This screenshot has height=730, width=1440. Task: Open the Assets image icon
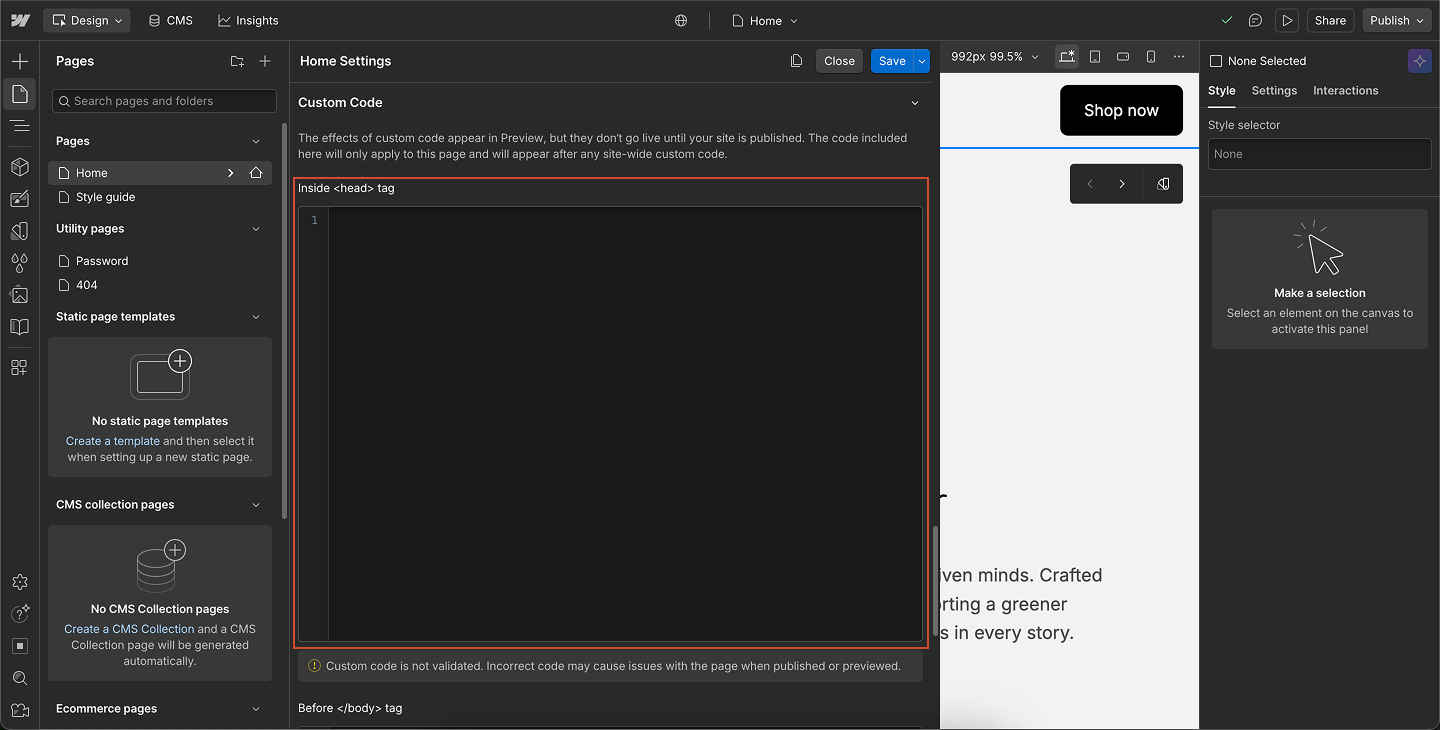(19, 295)
